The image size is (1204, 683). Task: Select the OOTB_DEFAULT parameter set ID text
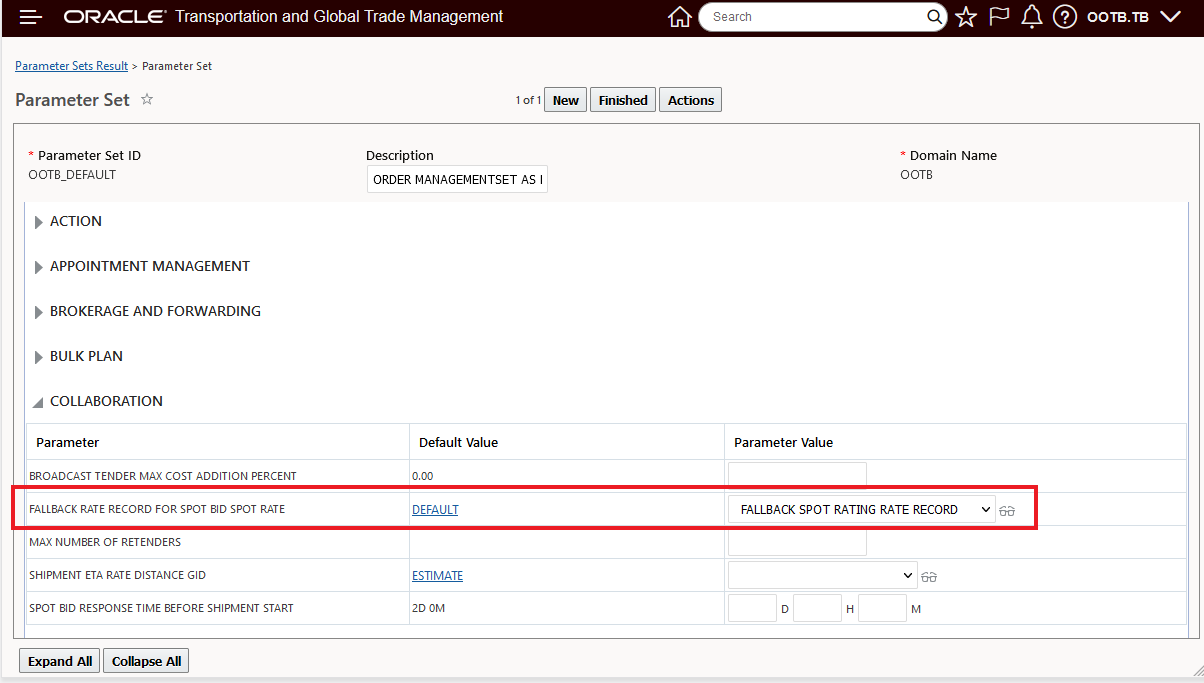click(72, 175)
